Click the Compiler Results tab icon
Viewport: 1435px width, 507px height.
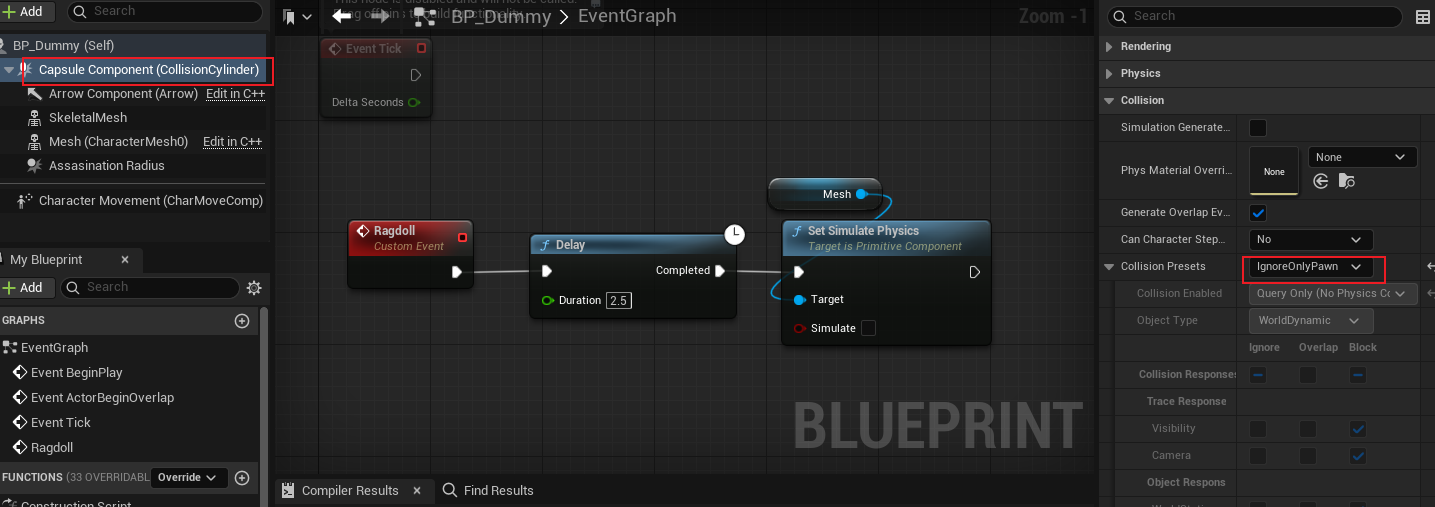[x=288, y=491]
